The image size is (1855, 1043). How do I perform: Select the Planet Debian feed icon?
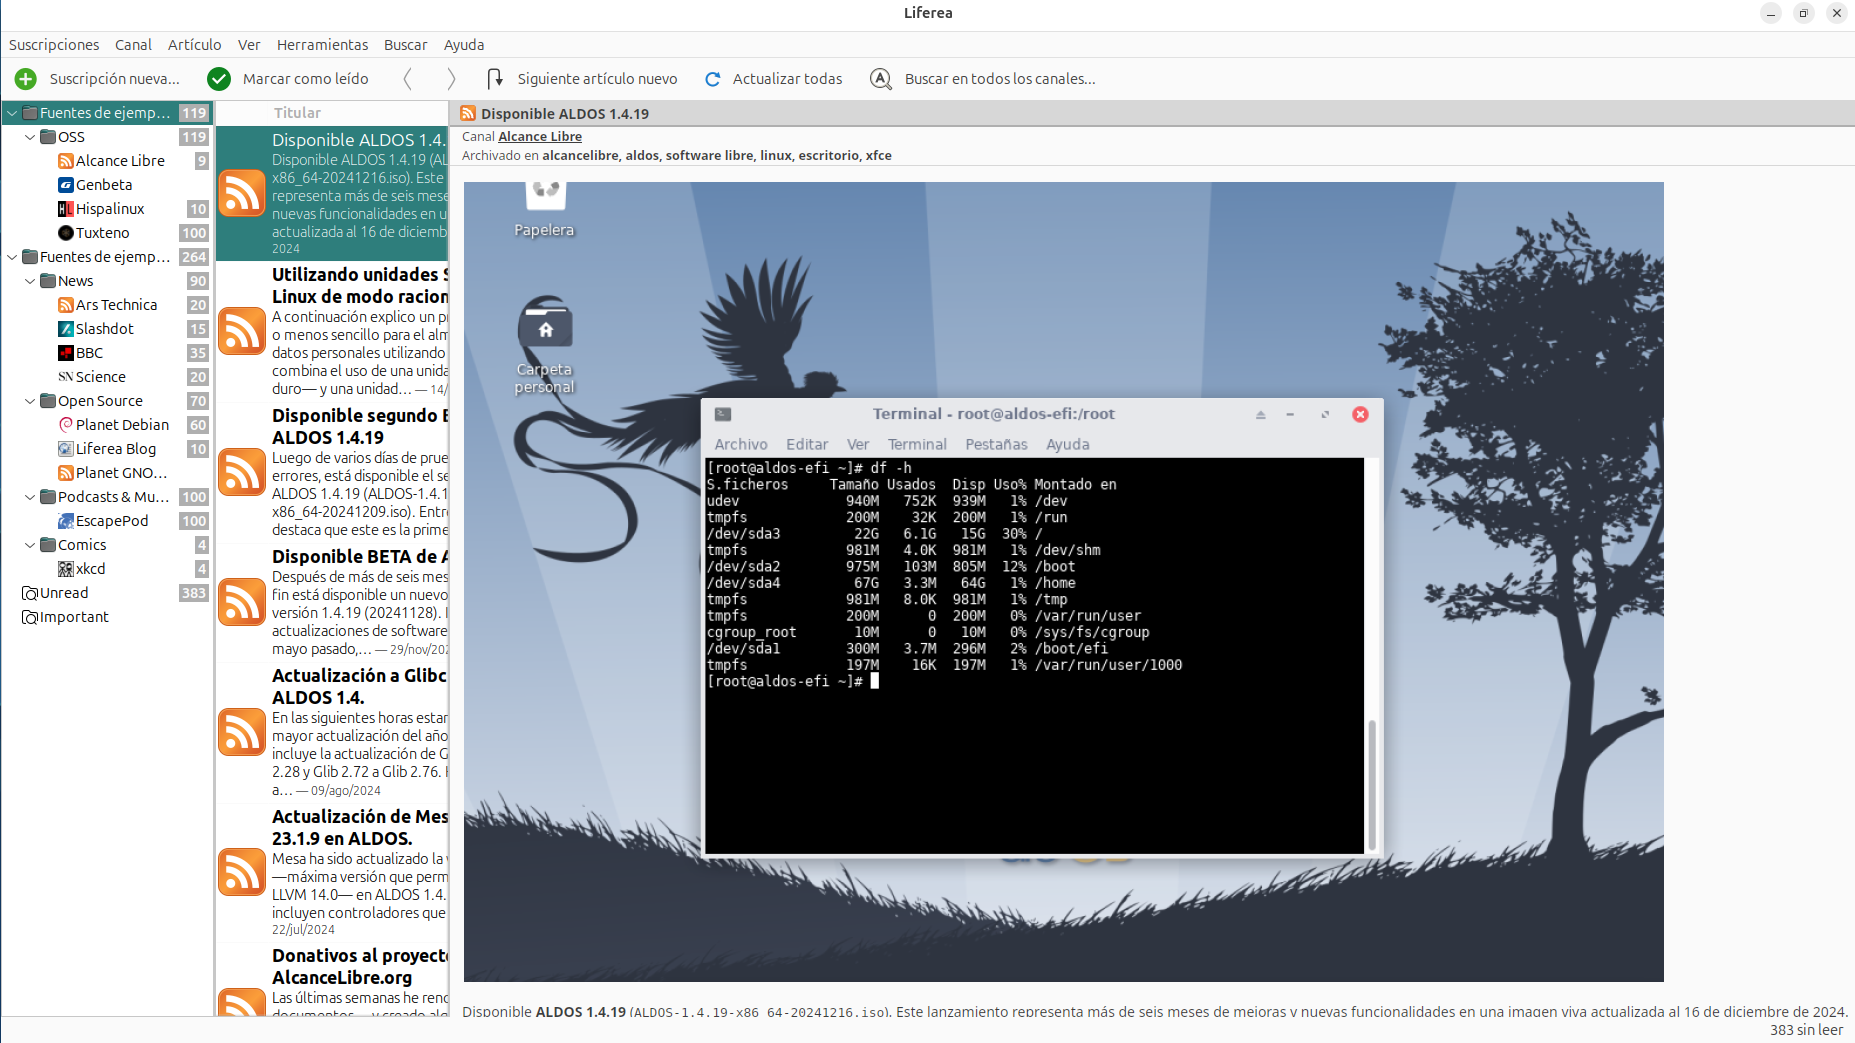[66, 425]
